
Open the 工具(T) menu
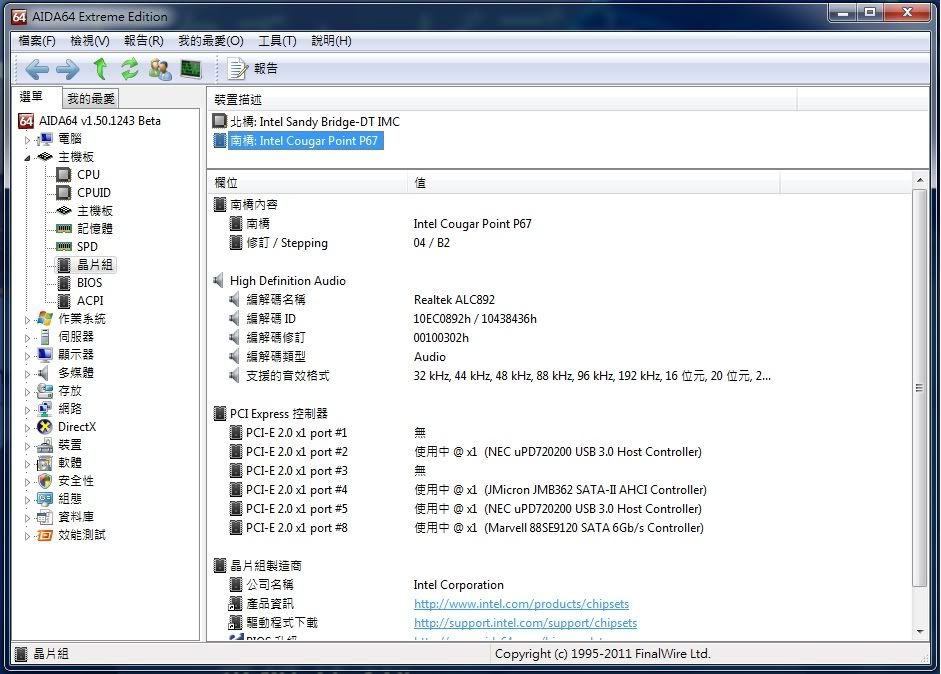[x=277, y=41]
